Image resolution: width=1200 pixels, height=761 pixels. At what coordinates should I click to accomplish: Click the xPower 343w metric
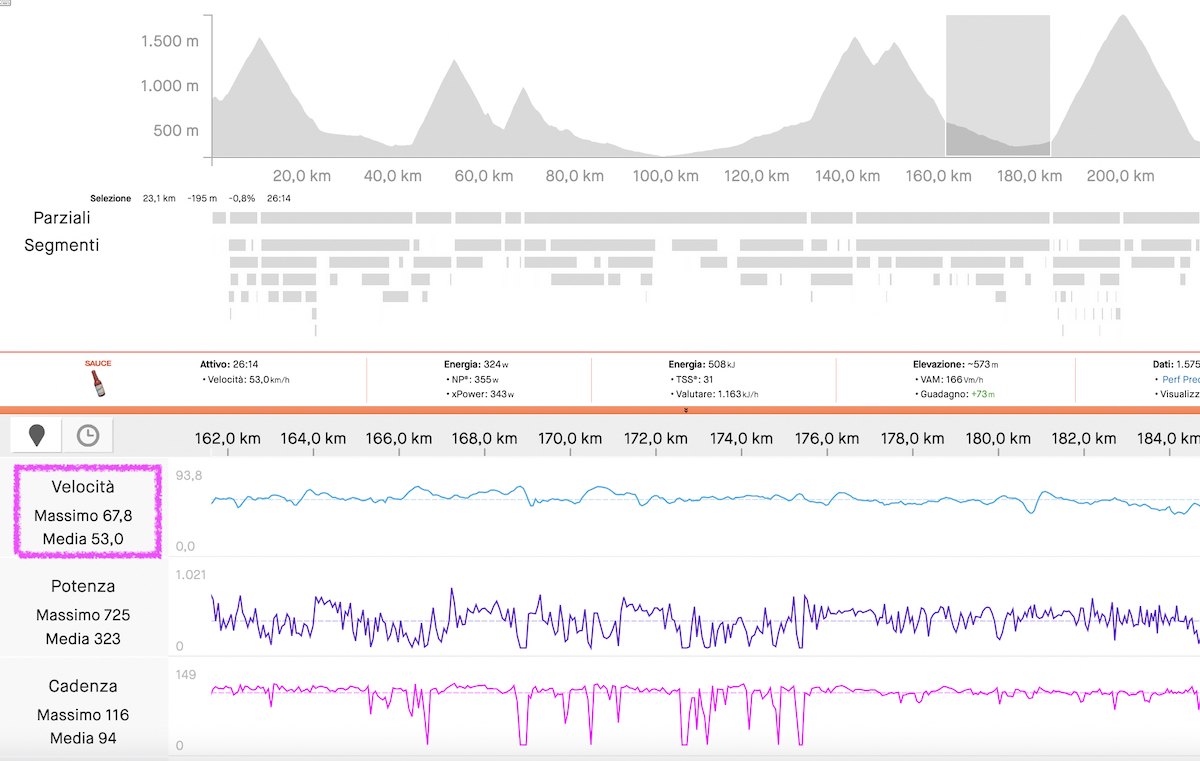tap(482, 395)
